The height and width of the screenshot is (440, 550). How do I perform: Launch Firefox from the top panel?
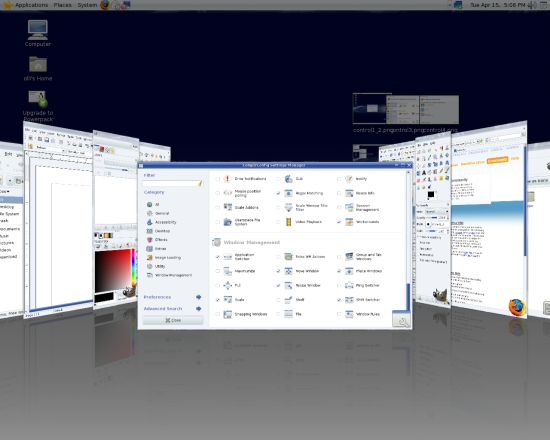coord(105,5)
